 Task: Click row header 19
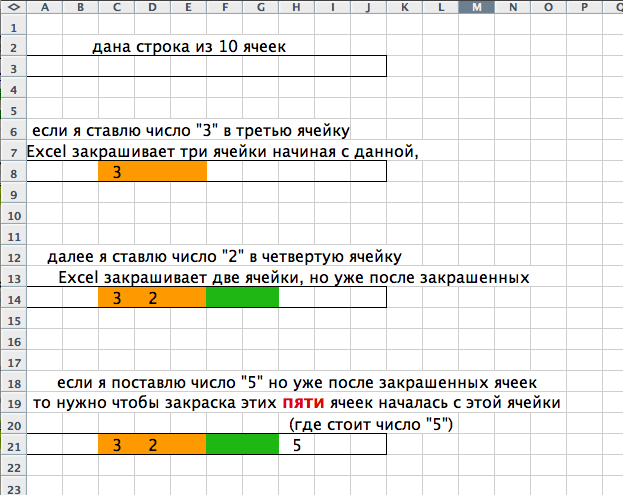coord(11,403)
